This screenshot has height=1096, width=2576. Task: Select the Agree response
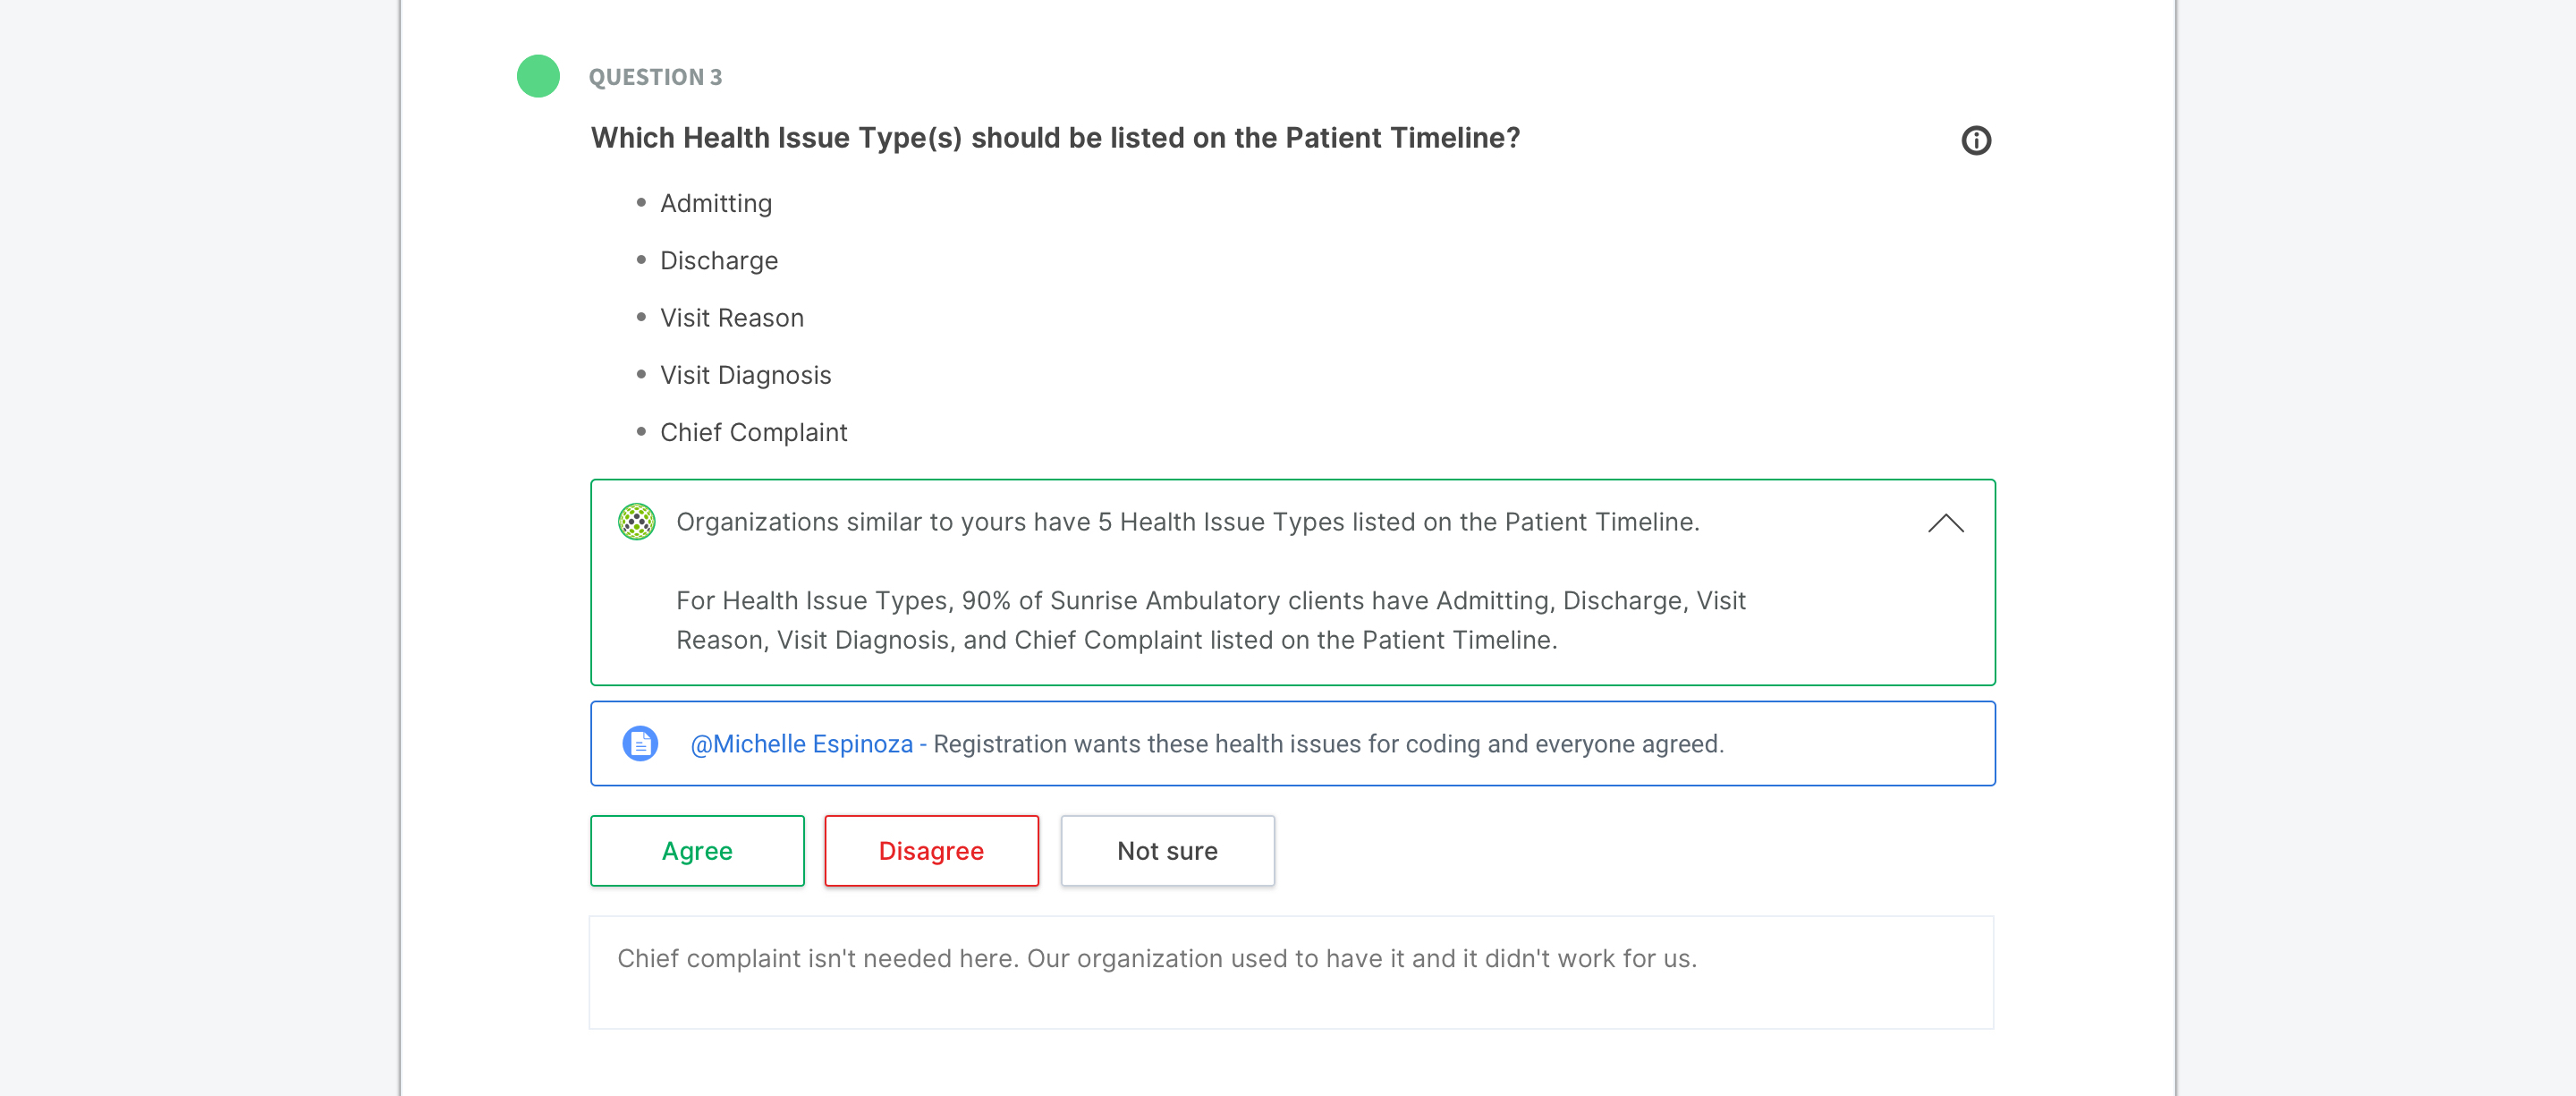[697, 850]
